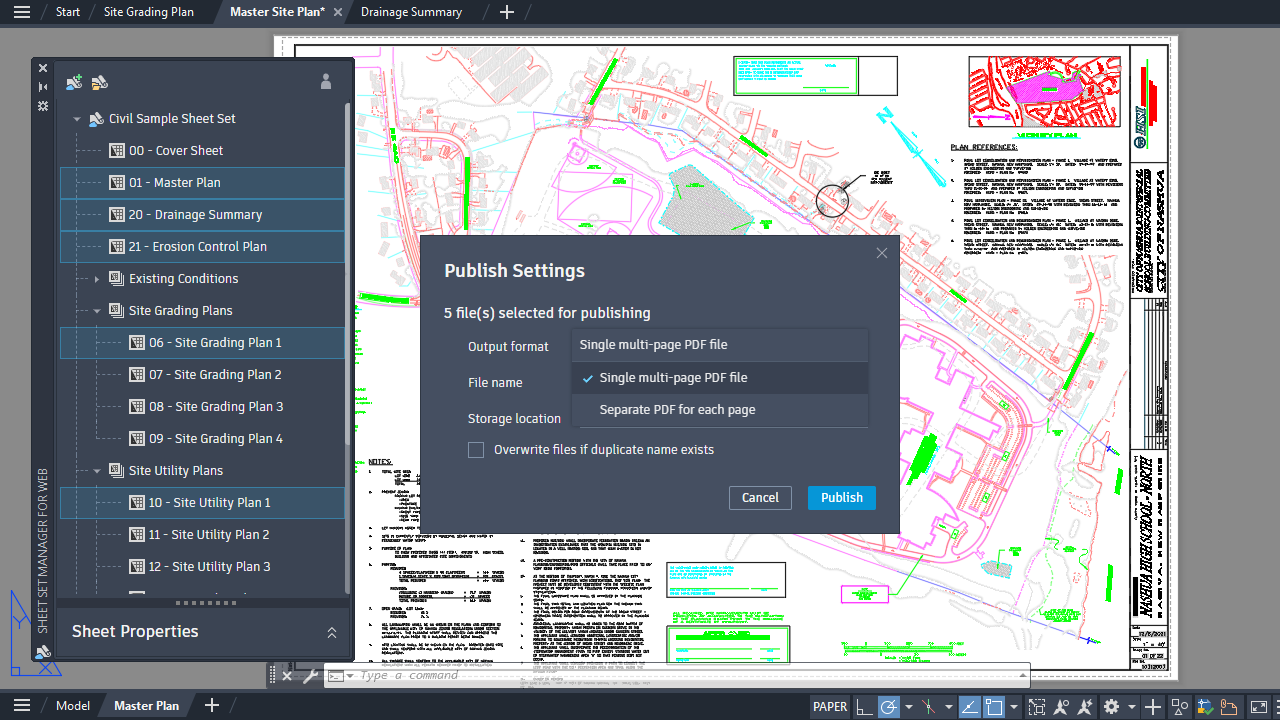This screenshot has width=1280, height=720.
Task: Open the signed-in user profile
Action: (x=326, y=82)
